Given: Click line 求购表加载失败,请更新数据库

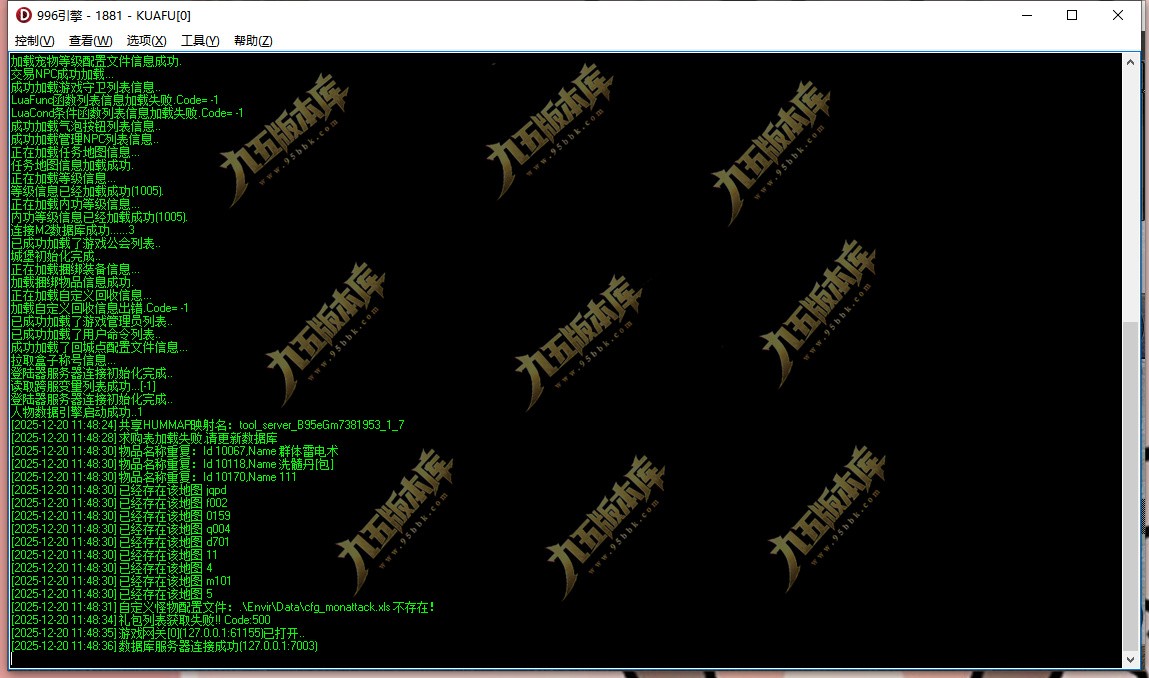Looking at the screenshot, I should [x=144, y=439].
